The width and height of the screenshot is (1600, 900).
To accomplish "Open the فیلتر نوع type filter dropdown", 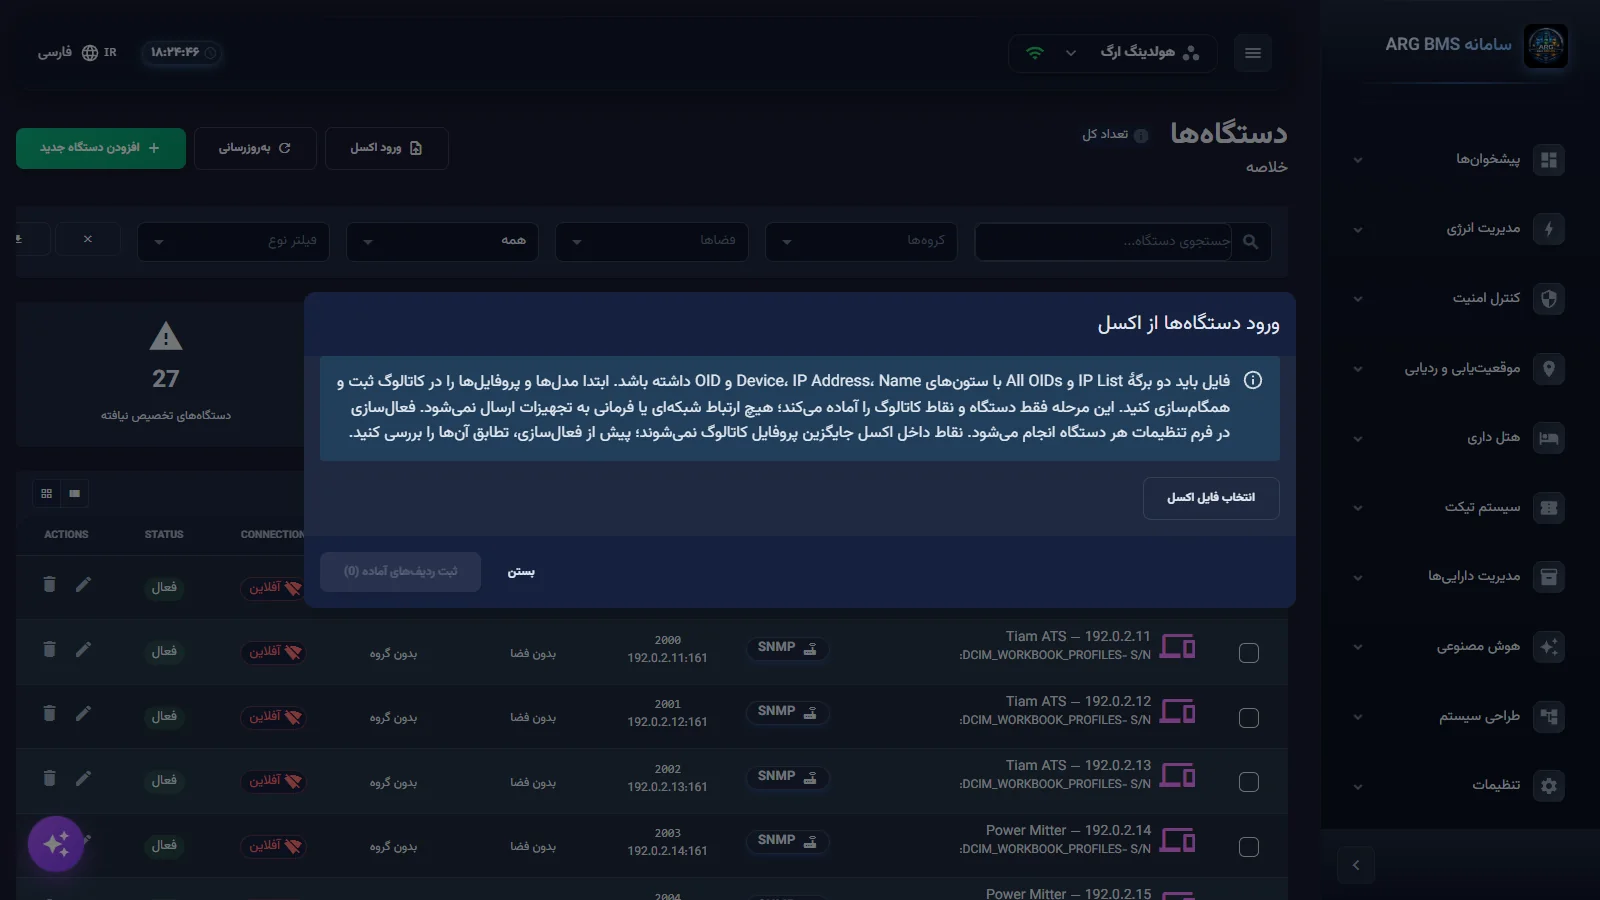I will [x=233, y=241].
